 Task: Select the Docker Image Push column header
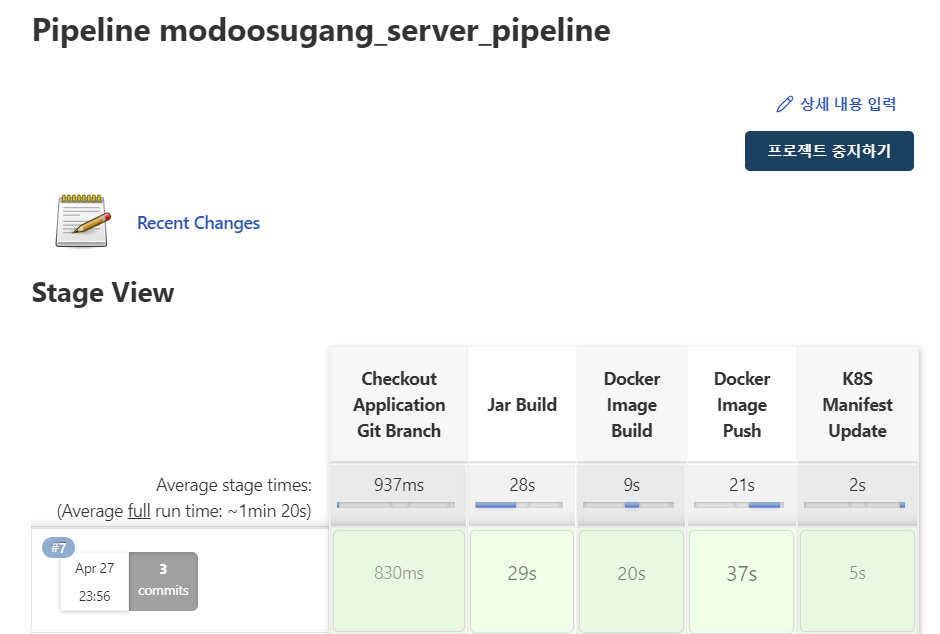pyautogui.click(x=742, y=404)
